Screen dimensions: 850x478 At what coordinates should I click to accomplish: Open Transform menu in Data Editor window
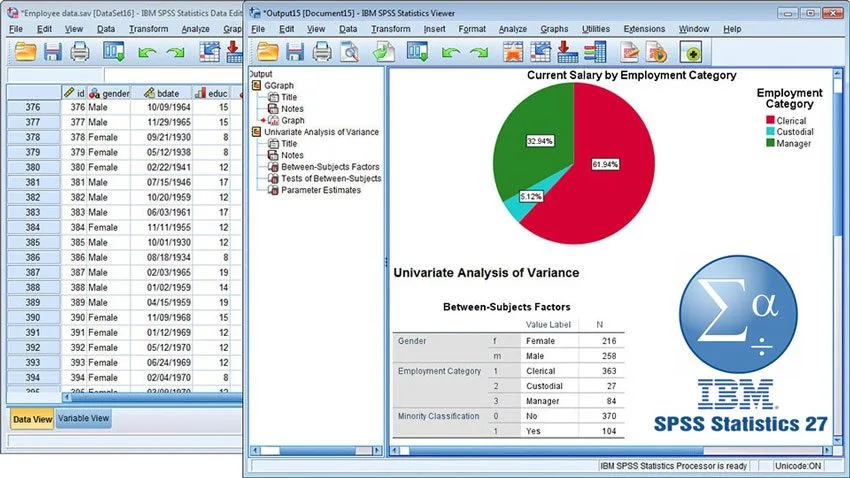point(149,29)
